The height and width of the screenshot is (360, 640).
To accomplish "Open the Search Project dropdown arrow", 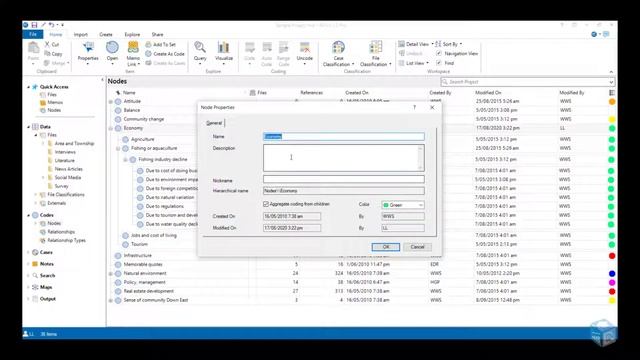I will pyautogui.click(x=611, y=82).
